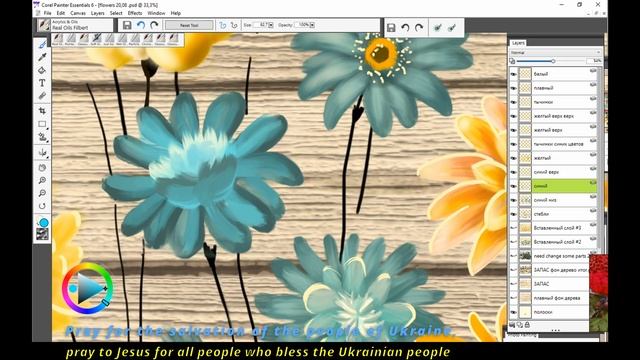Select the Brush tool in the toolbox
640x360 pixels.
pyautogui.click(x=42, y=44)
